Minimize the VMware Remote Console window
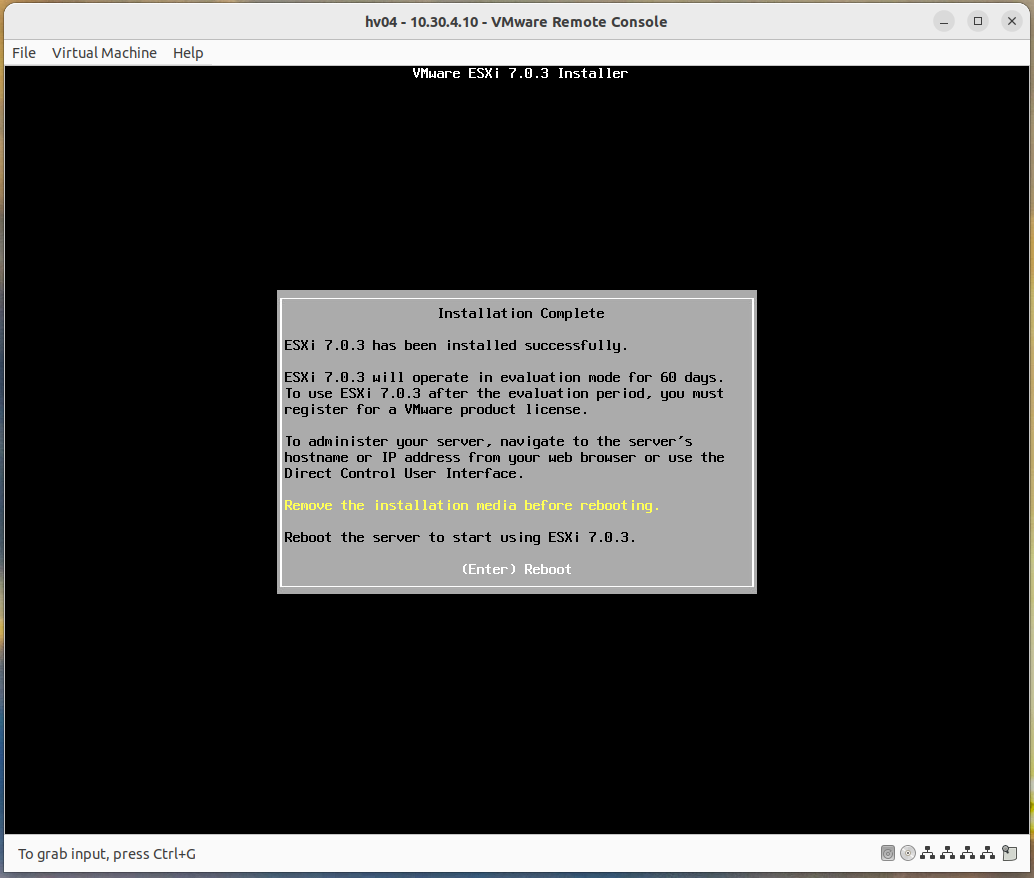This screenshot has width=1034, height=878. click(x=943, y=20)
